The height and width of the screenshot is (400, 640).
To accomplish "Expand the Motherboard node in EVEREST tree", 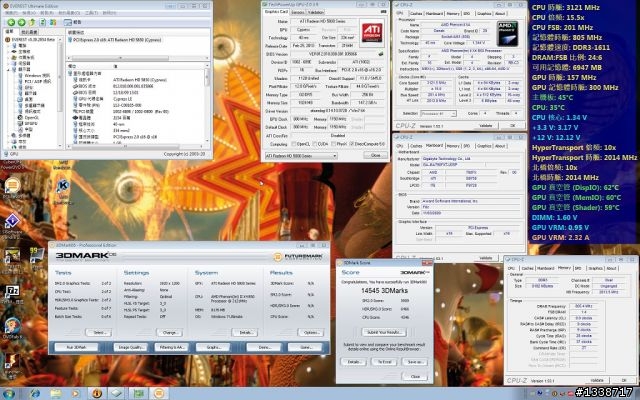I will pos(9,52).
